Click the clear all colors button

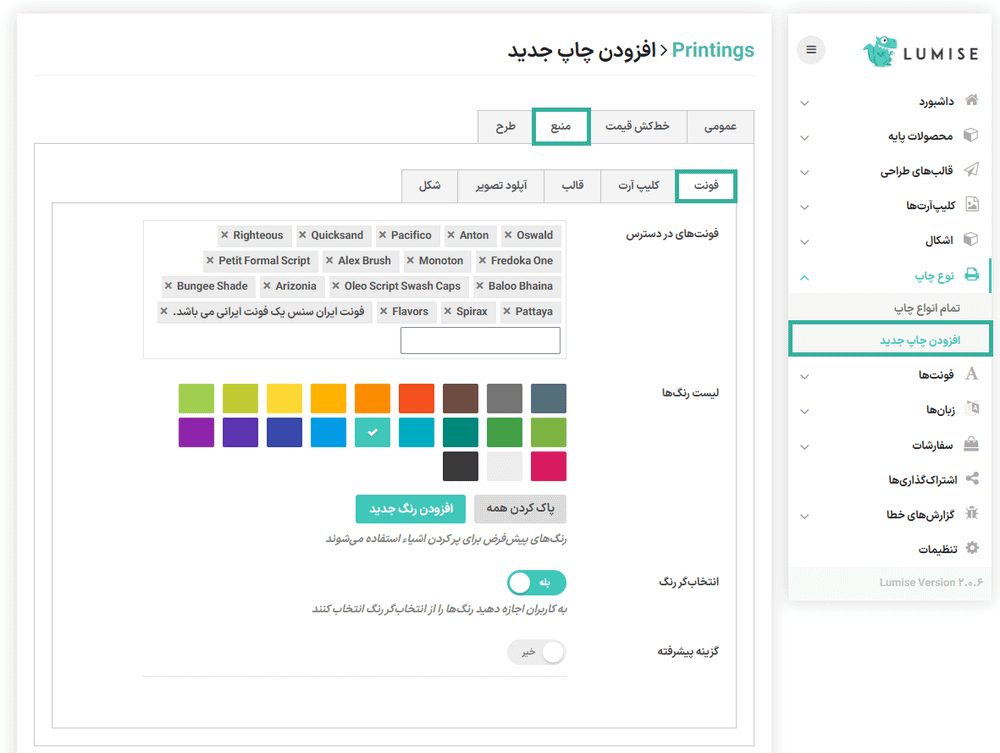(520, 509)
